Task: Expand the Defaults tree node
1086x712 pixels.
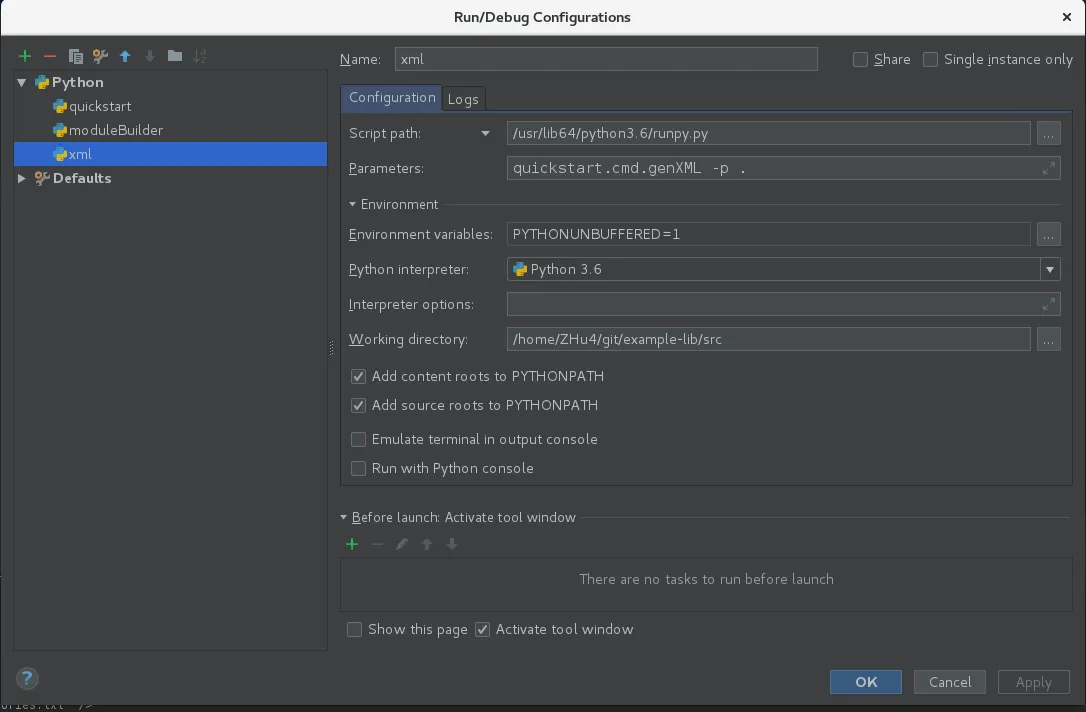Action: [22, 178]
